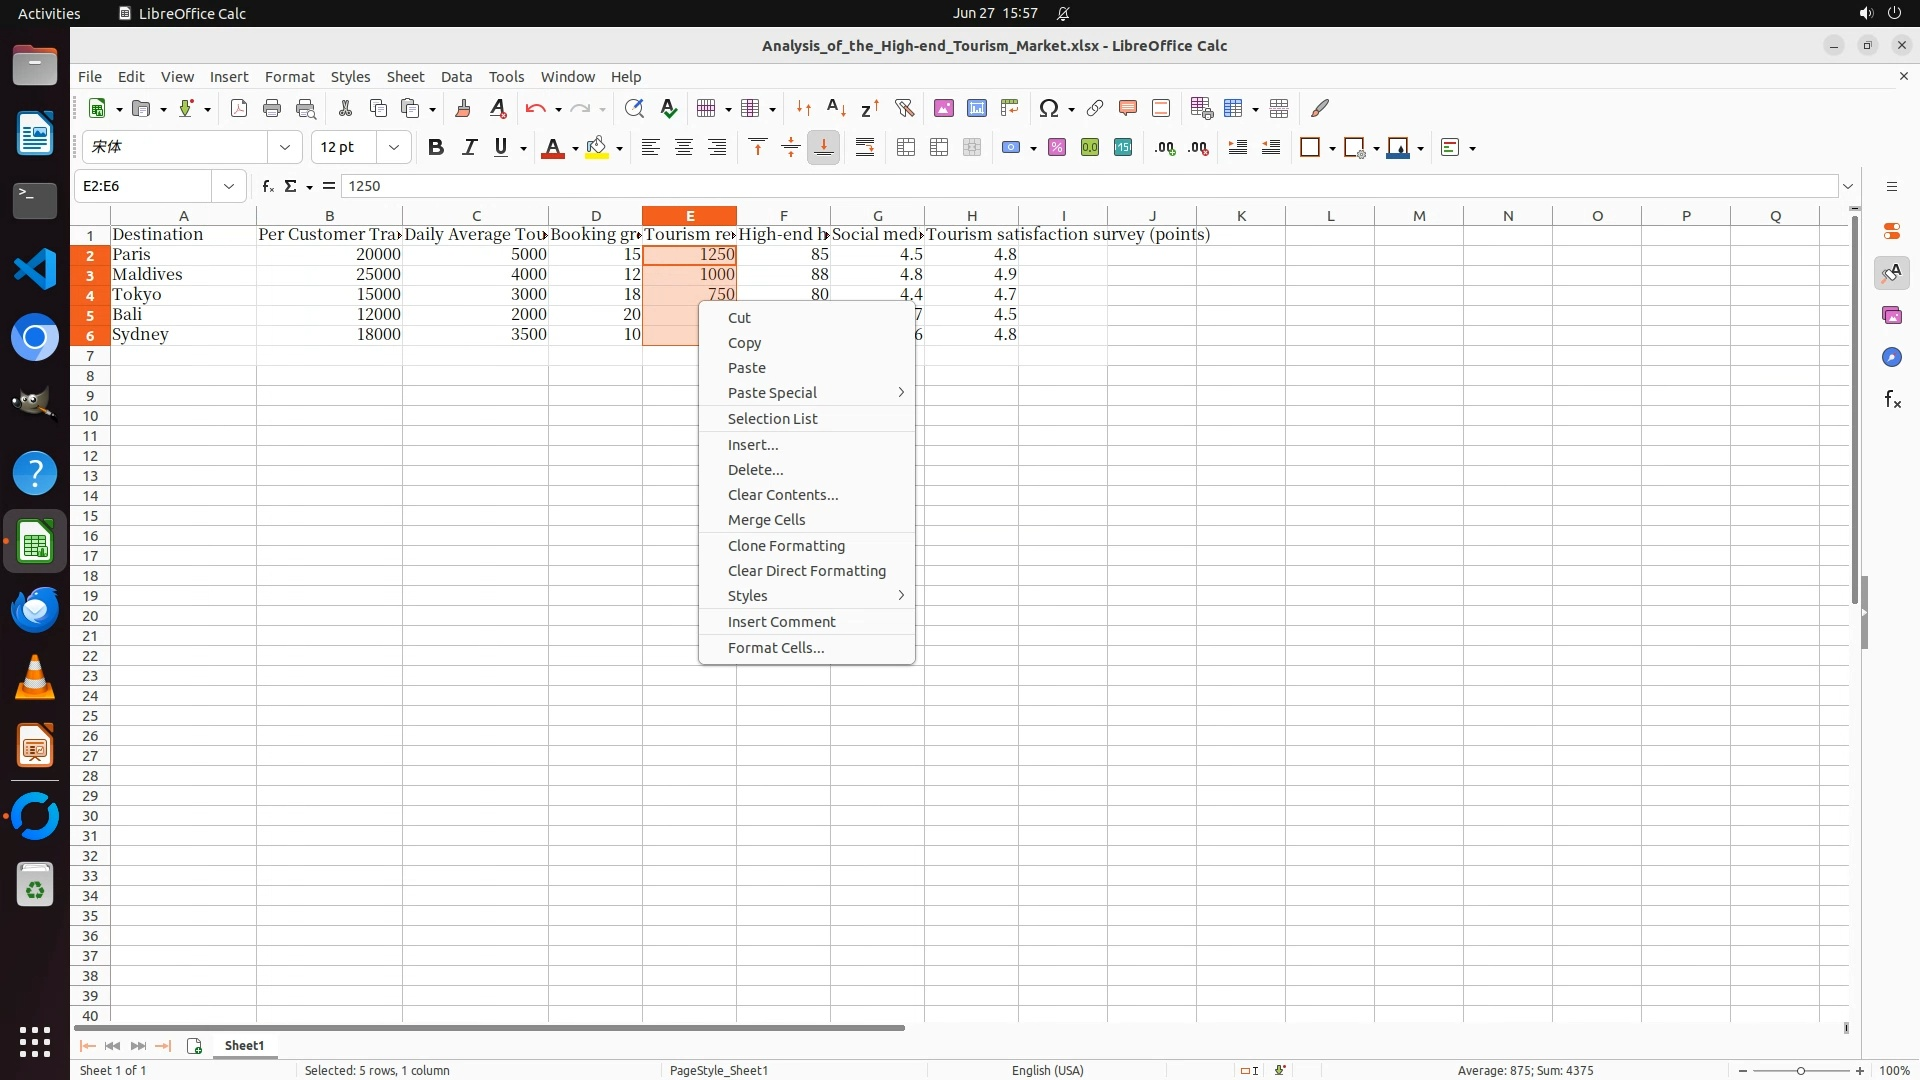Click the Format as Percent icon
Image resolution: width=1920 pixels, height=1080 pixels.
(1057, 148)
